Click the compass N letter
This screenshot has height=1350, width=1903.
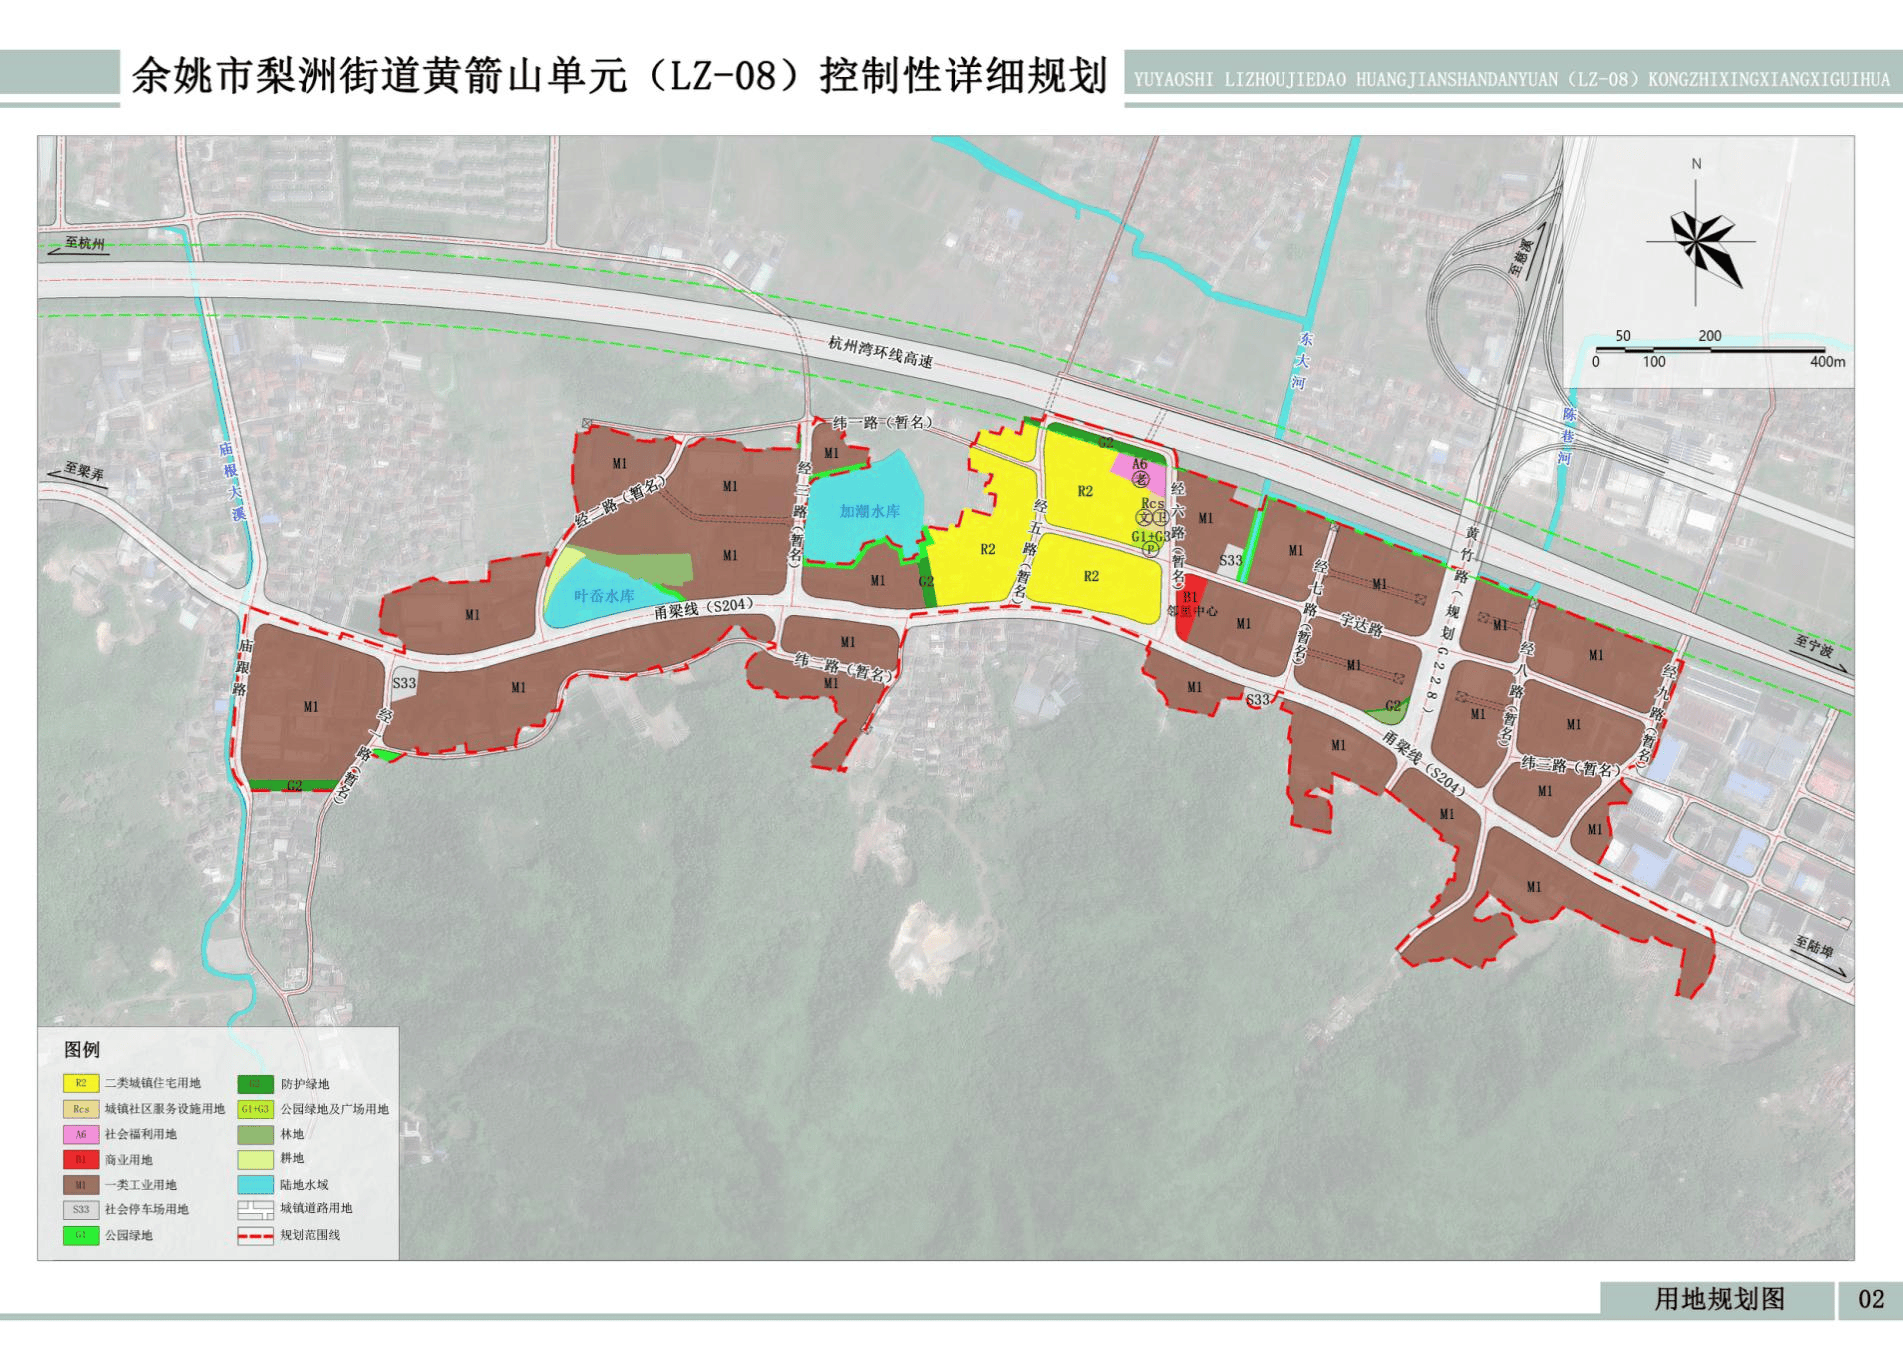(1696, 164)
